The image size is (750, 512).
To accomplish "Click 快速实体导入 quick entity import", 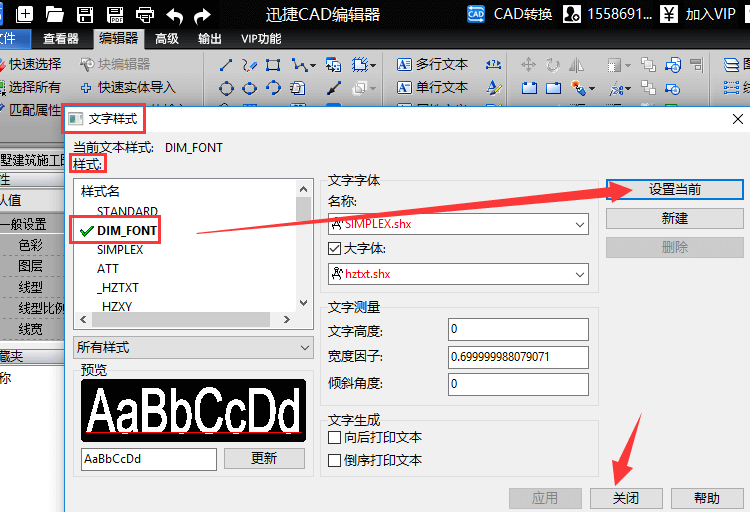I will coord(128,87).
